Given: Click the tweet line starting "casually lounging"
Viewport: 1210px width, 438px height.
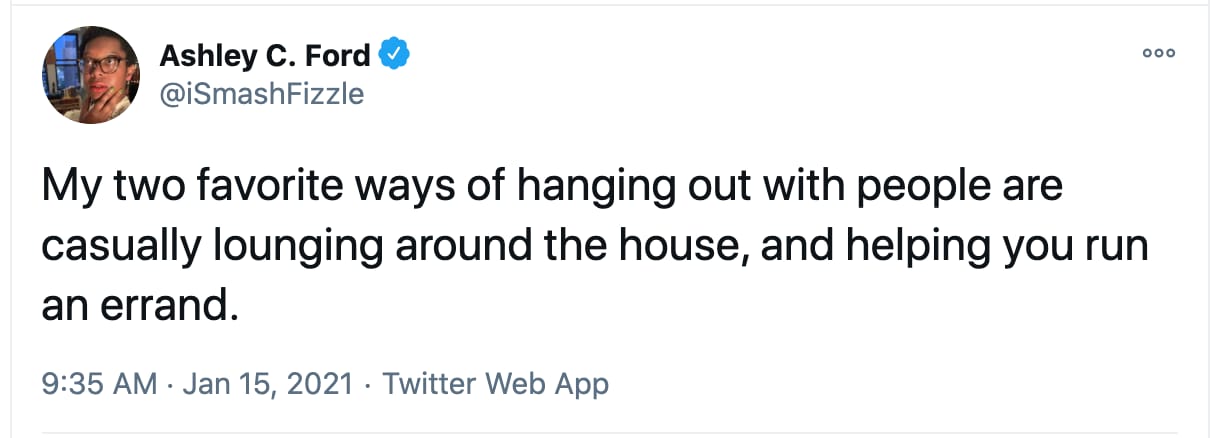Looking at the screenshot, I should click(x=594, y=247).
